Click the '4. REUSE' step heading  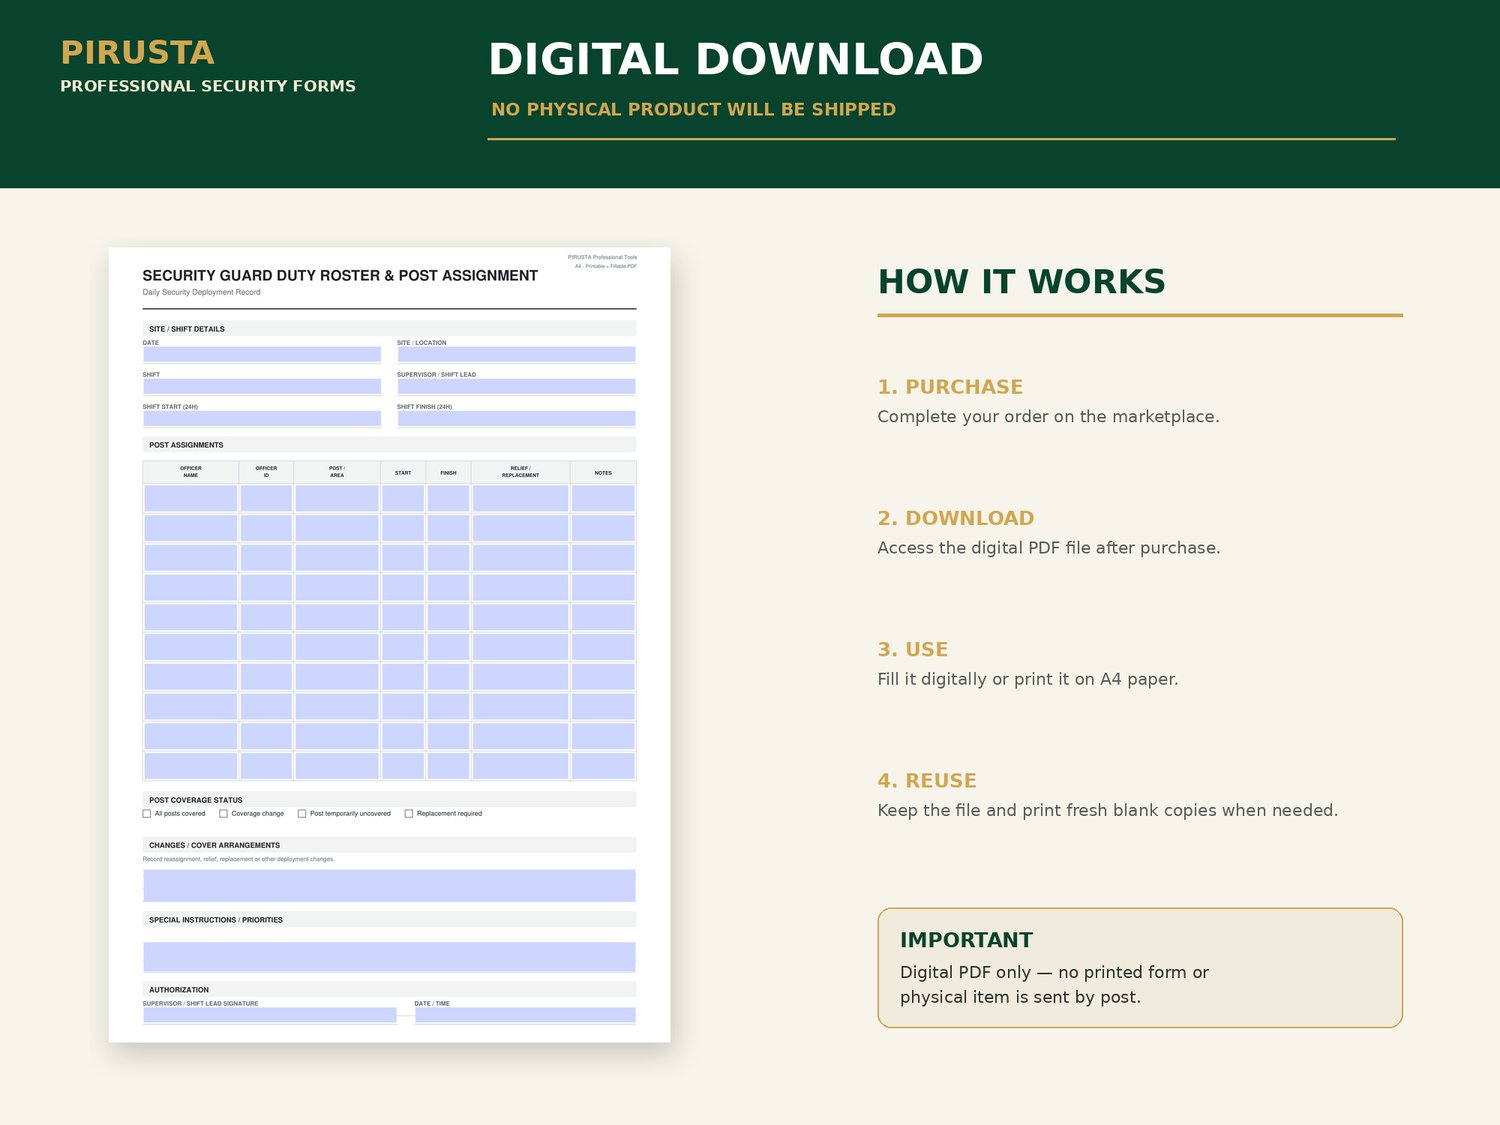pyautogui.click(x=927, y=781)
